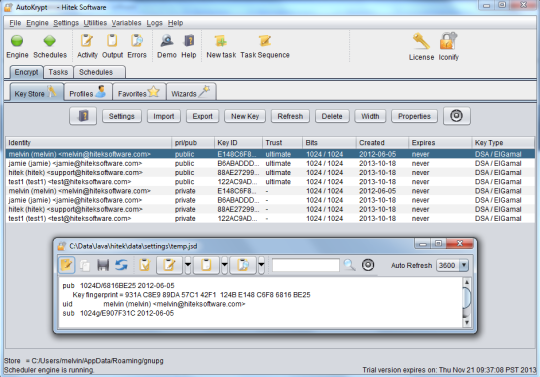This screenshot has width=540, height=377.
Task: Click the output clipboard button in temp.jsd window
Action: tap(206, 265)
